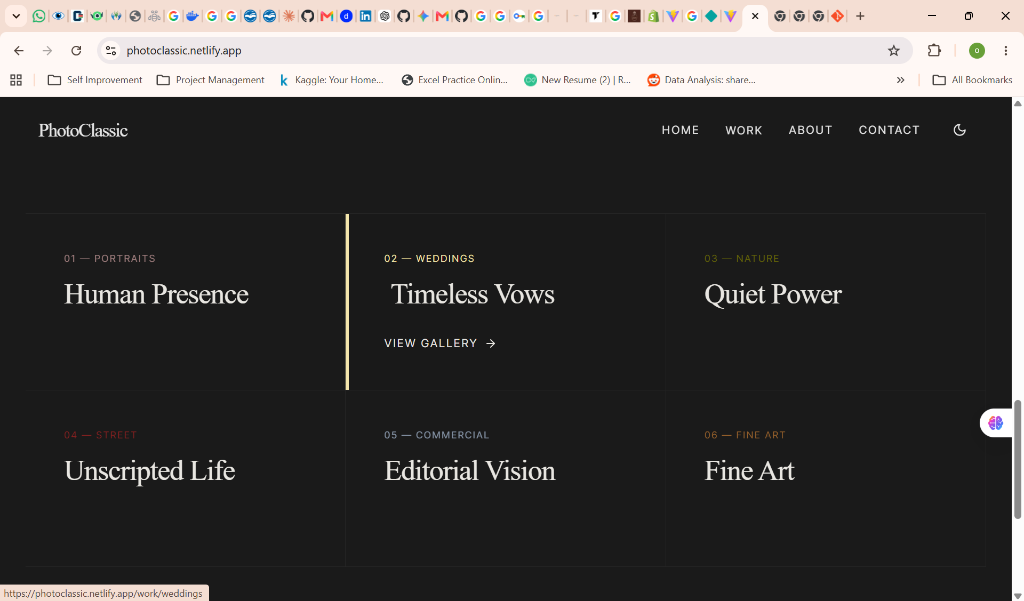Image resolution: width=1024 pixels, height=601 pixels.
Task: Expand hidden bookmarks with the double chevron
Action: coord(900,80)
